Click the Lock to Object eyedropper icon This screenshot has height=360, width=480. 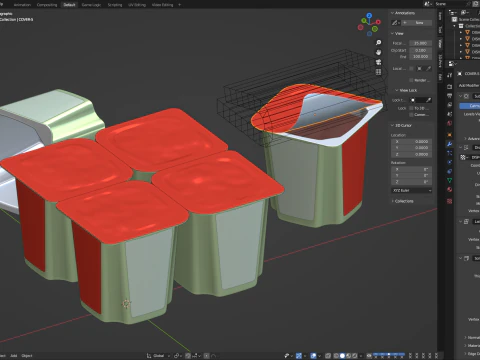coord(428,100)
